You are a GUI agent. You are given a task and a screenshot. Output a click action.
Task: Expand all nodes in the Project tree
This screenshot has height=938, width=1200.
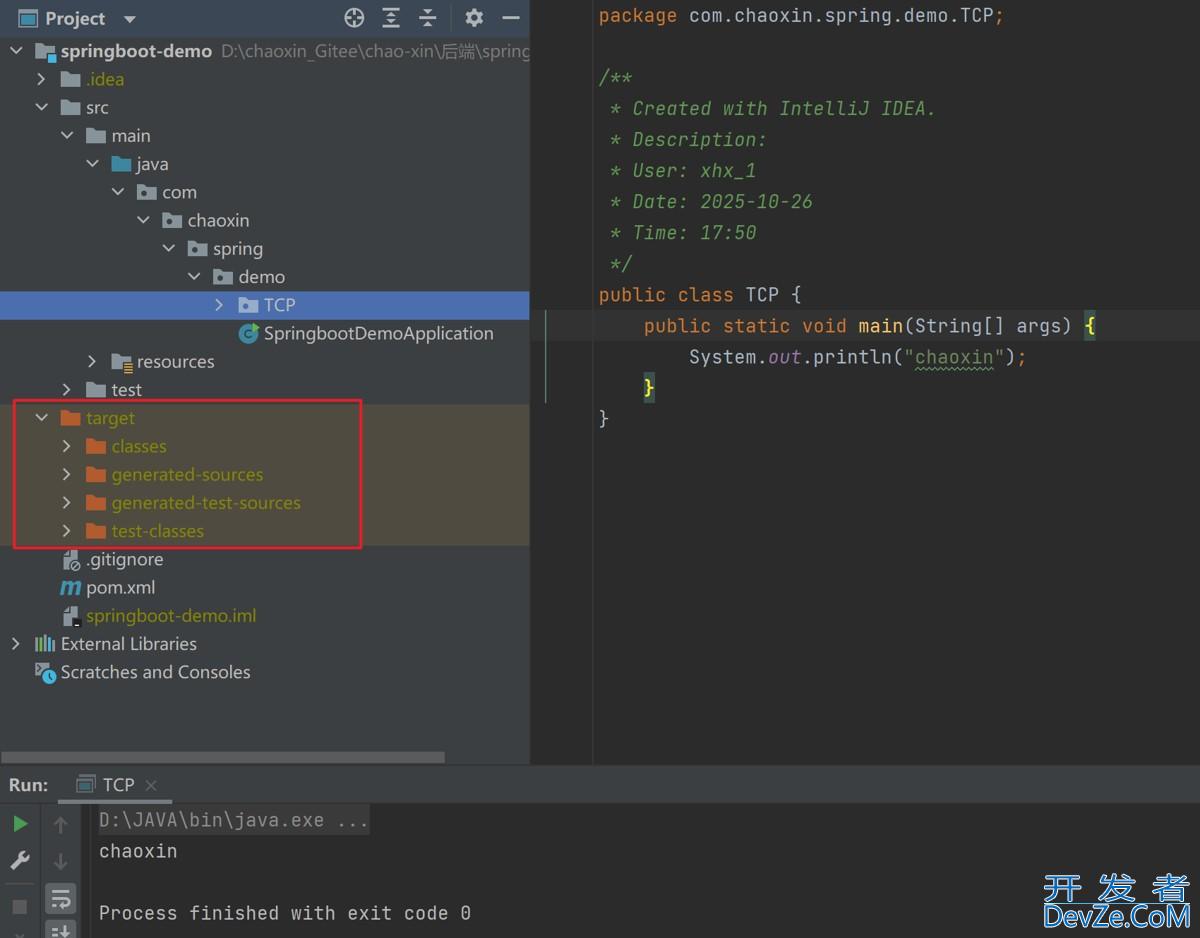pos(391,17)
